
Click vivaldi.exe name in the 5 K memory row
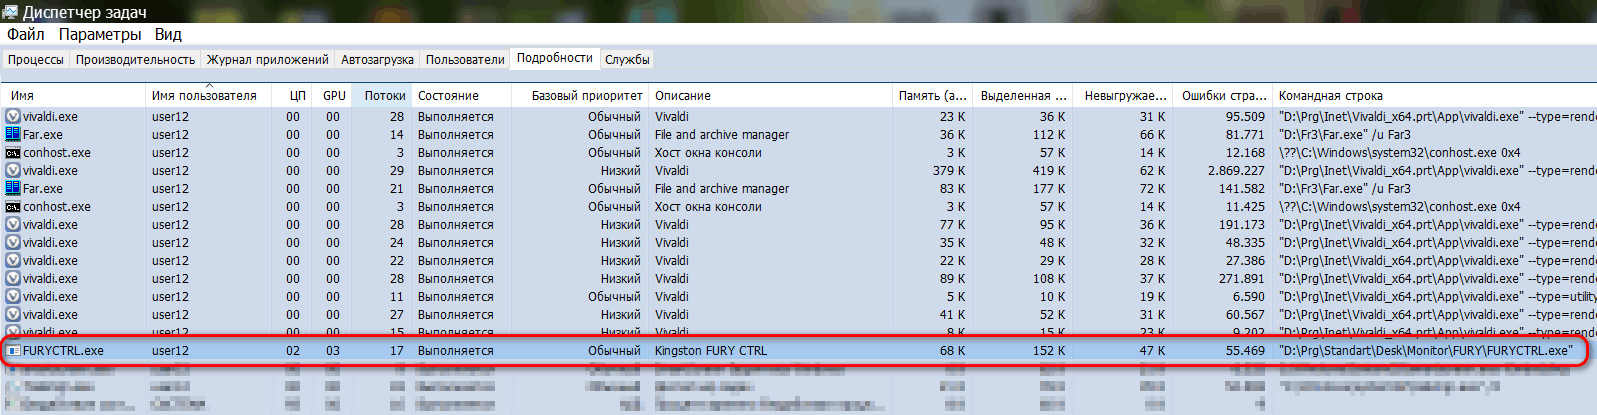point(50,297)
